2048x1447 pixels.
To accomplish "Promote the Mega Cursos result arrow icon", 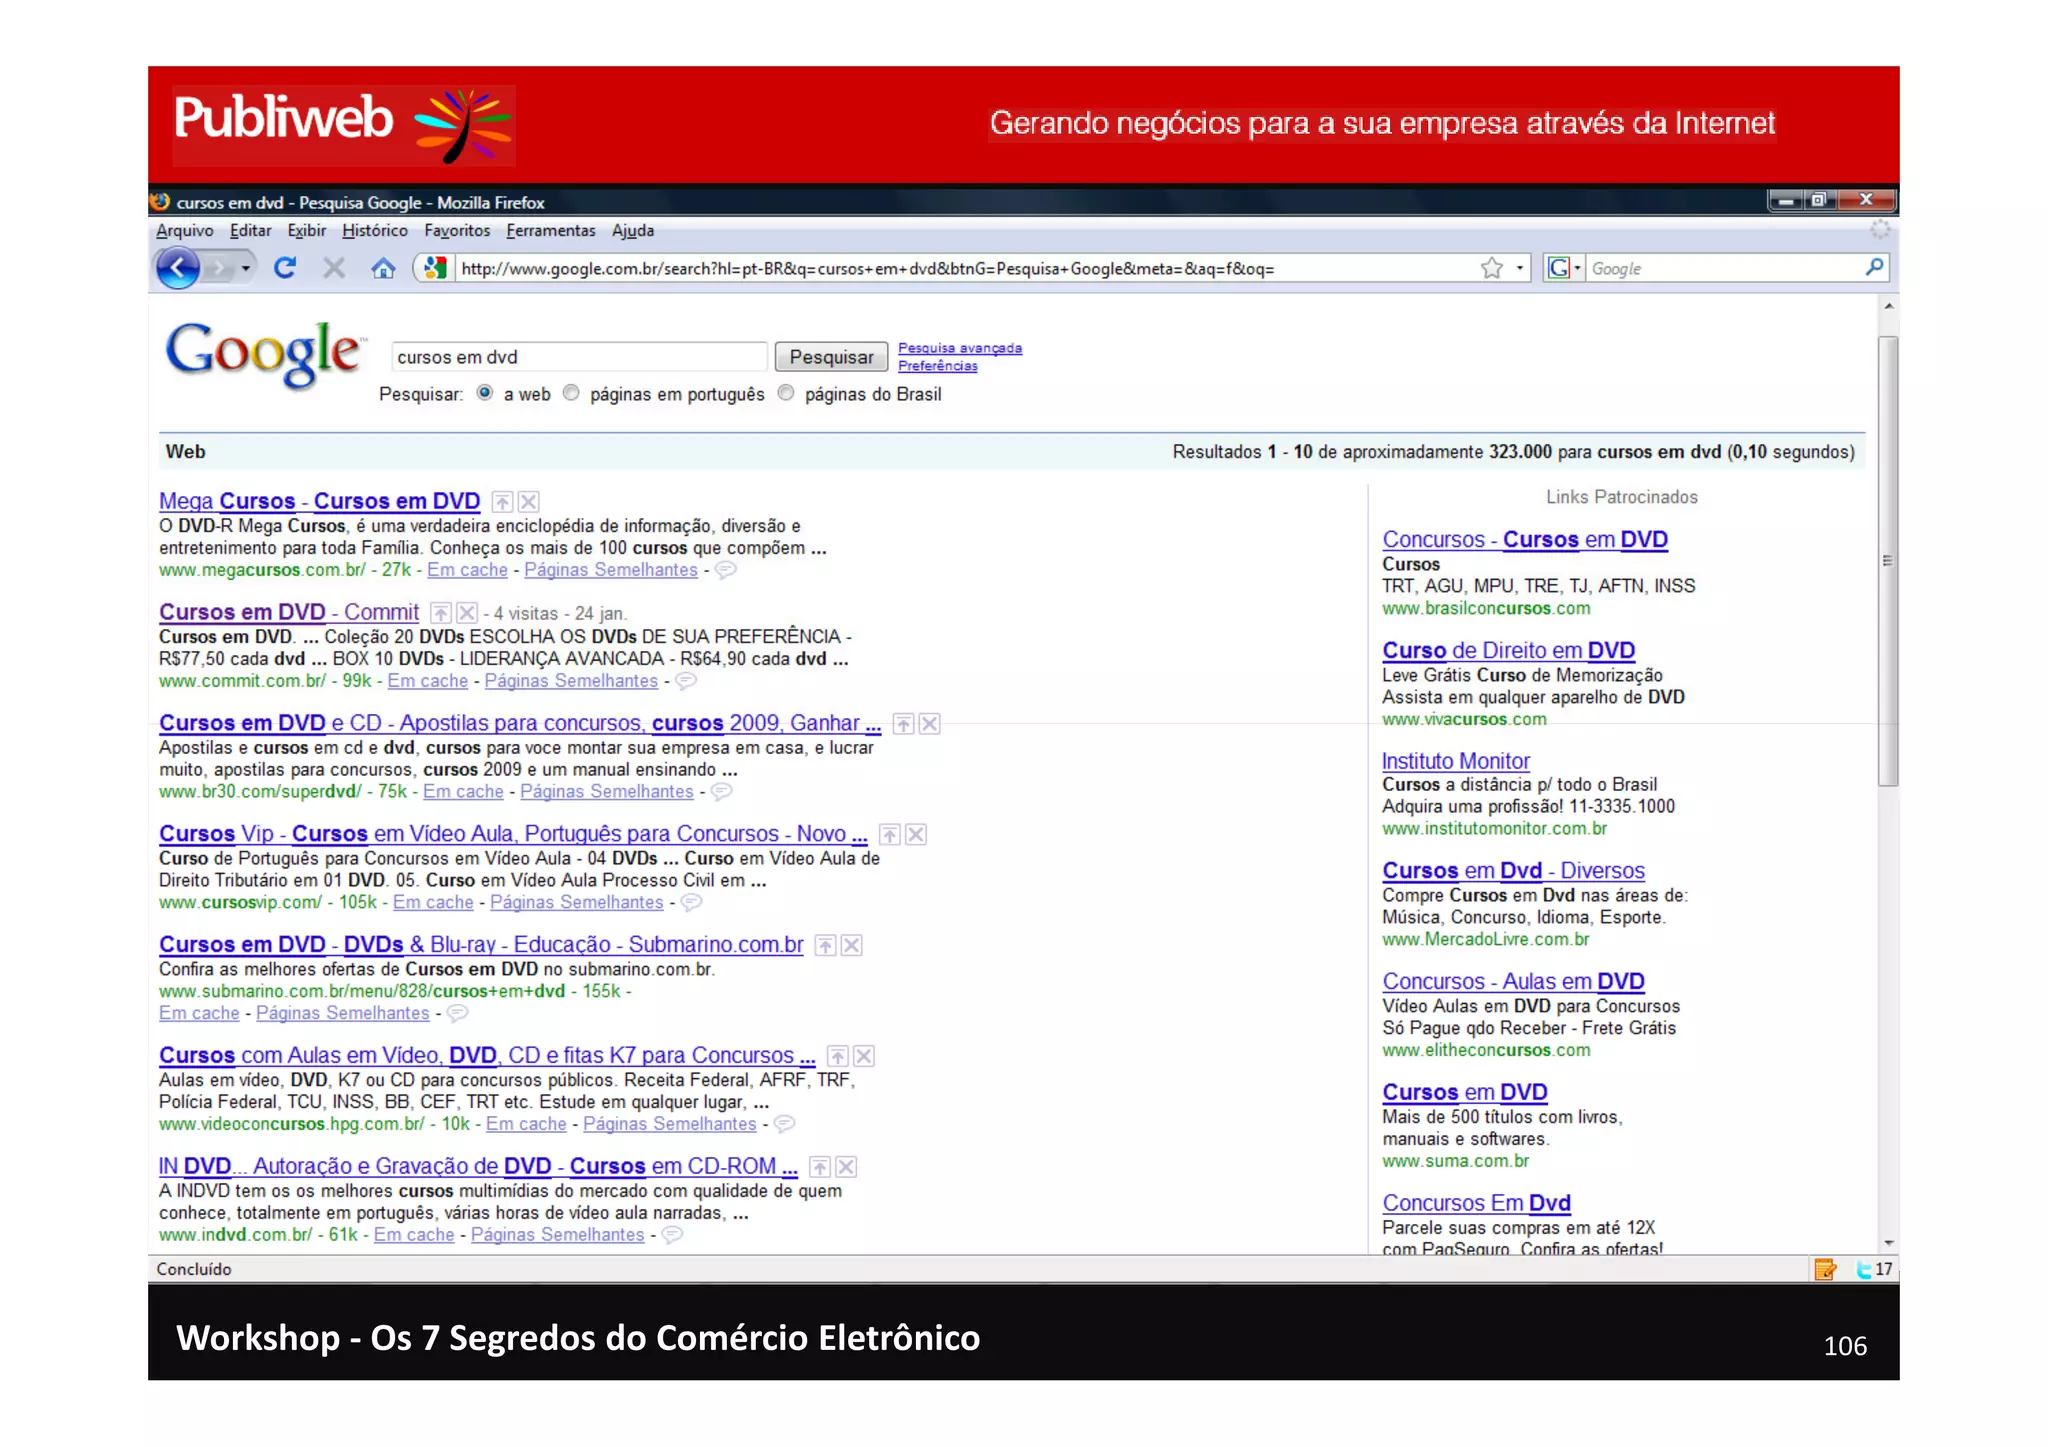I will point(503,502).
